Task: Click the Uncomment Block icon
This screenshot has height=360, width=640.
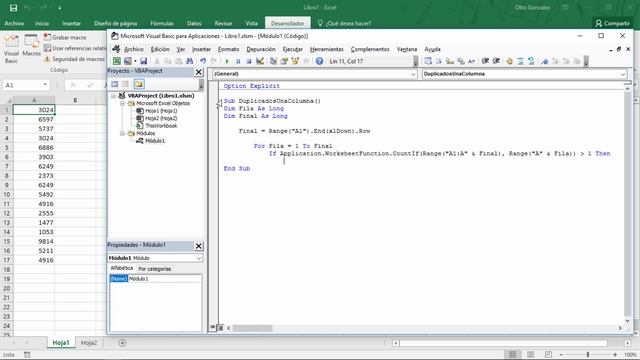Action: [531, 61]
